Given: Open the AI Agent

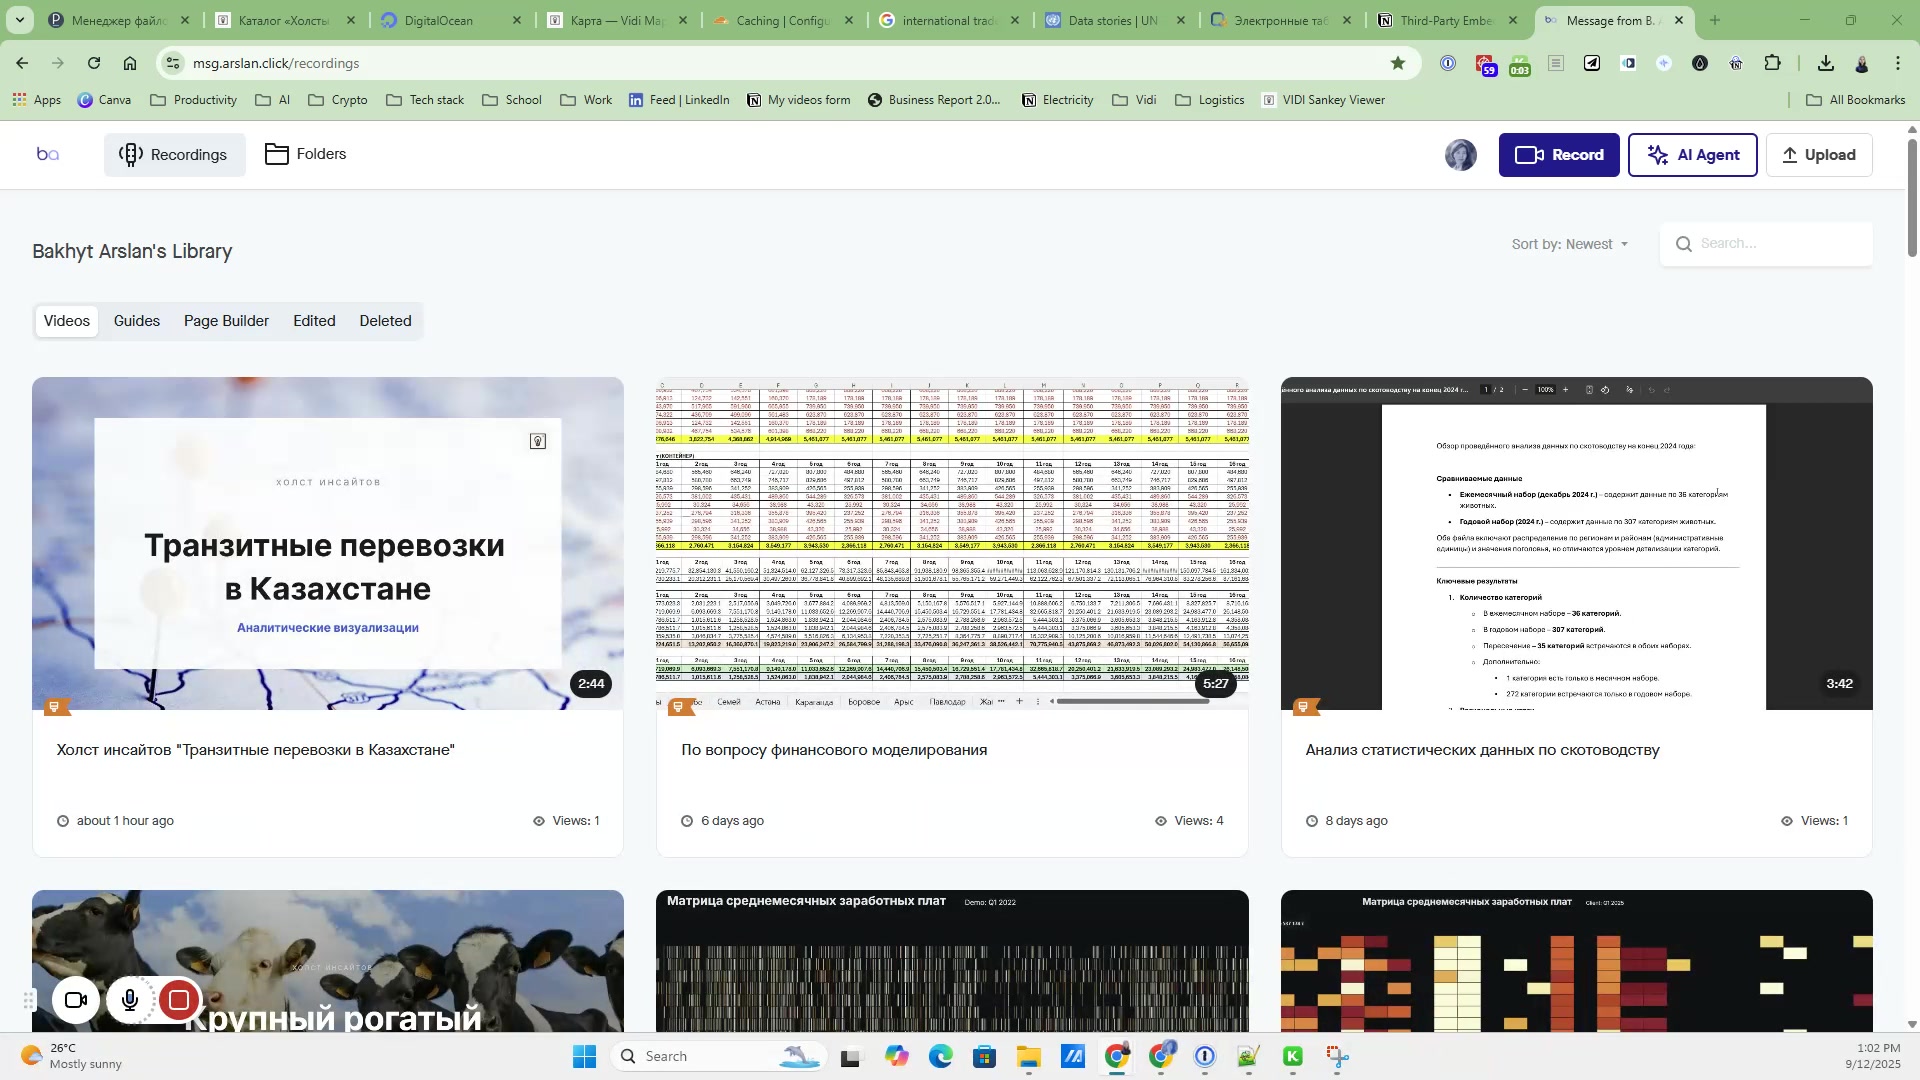Looking at the screenshot, I should (x=1692, y=155).
